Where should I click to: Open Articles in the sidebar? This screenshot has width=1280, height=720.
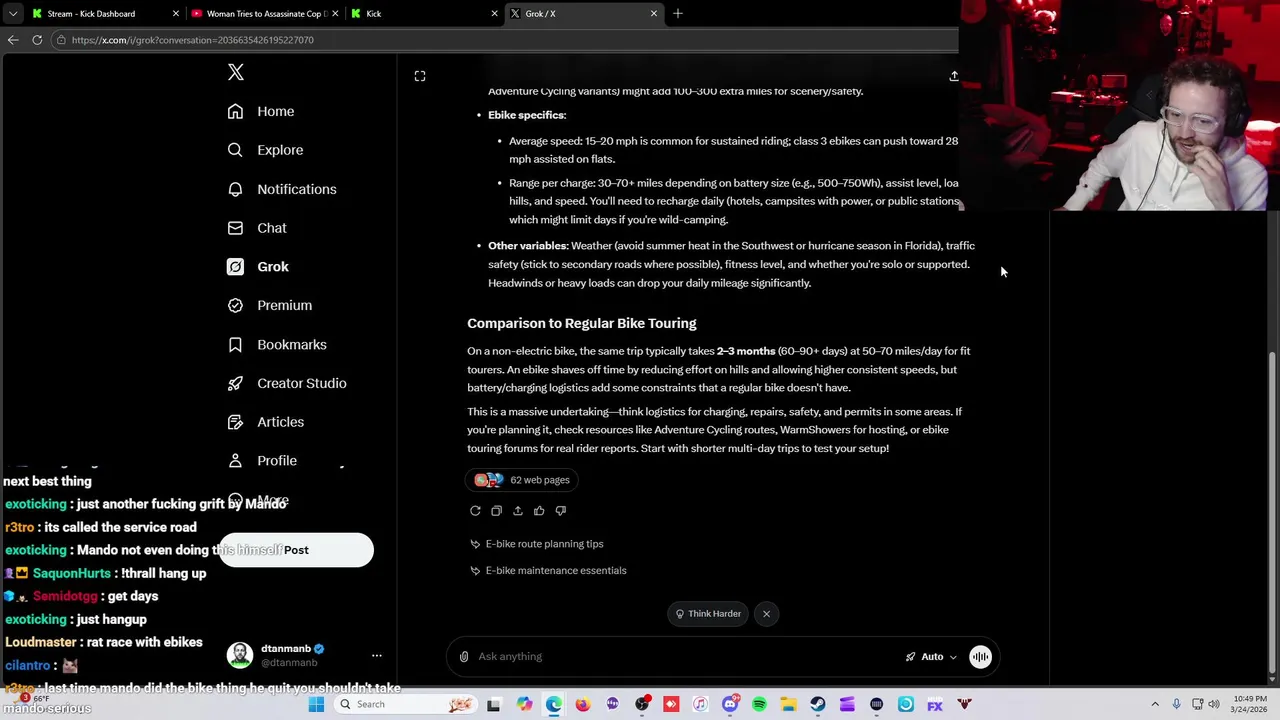(x=266, y=422)
